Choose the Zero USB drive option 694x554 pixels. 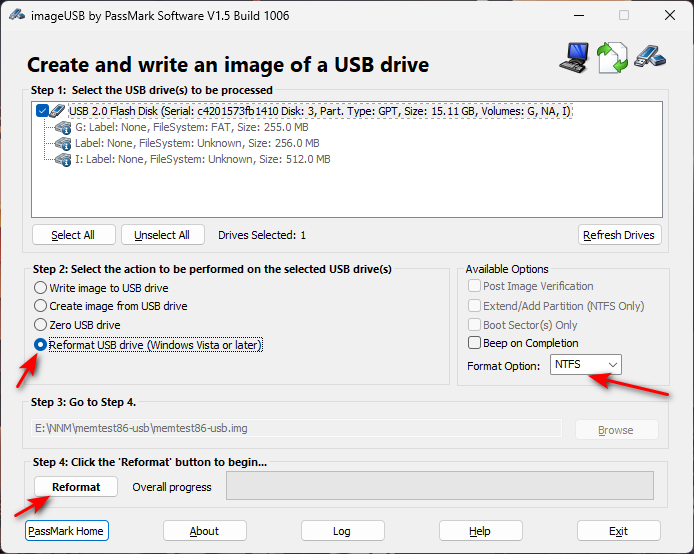[41, 325]
